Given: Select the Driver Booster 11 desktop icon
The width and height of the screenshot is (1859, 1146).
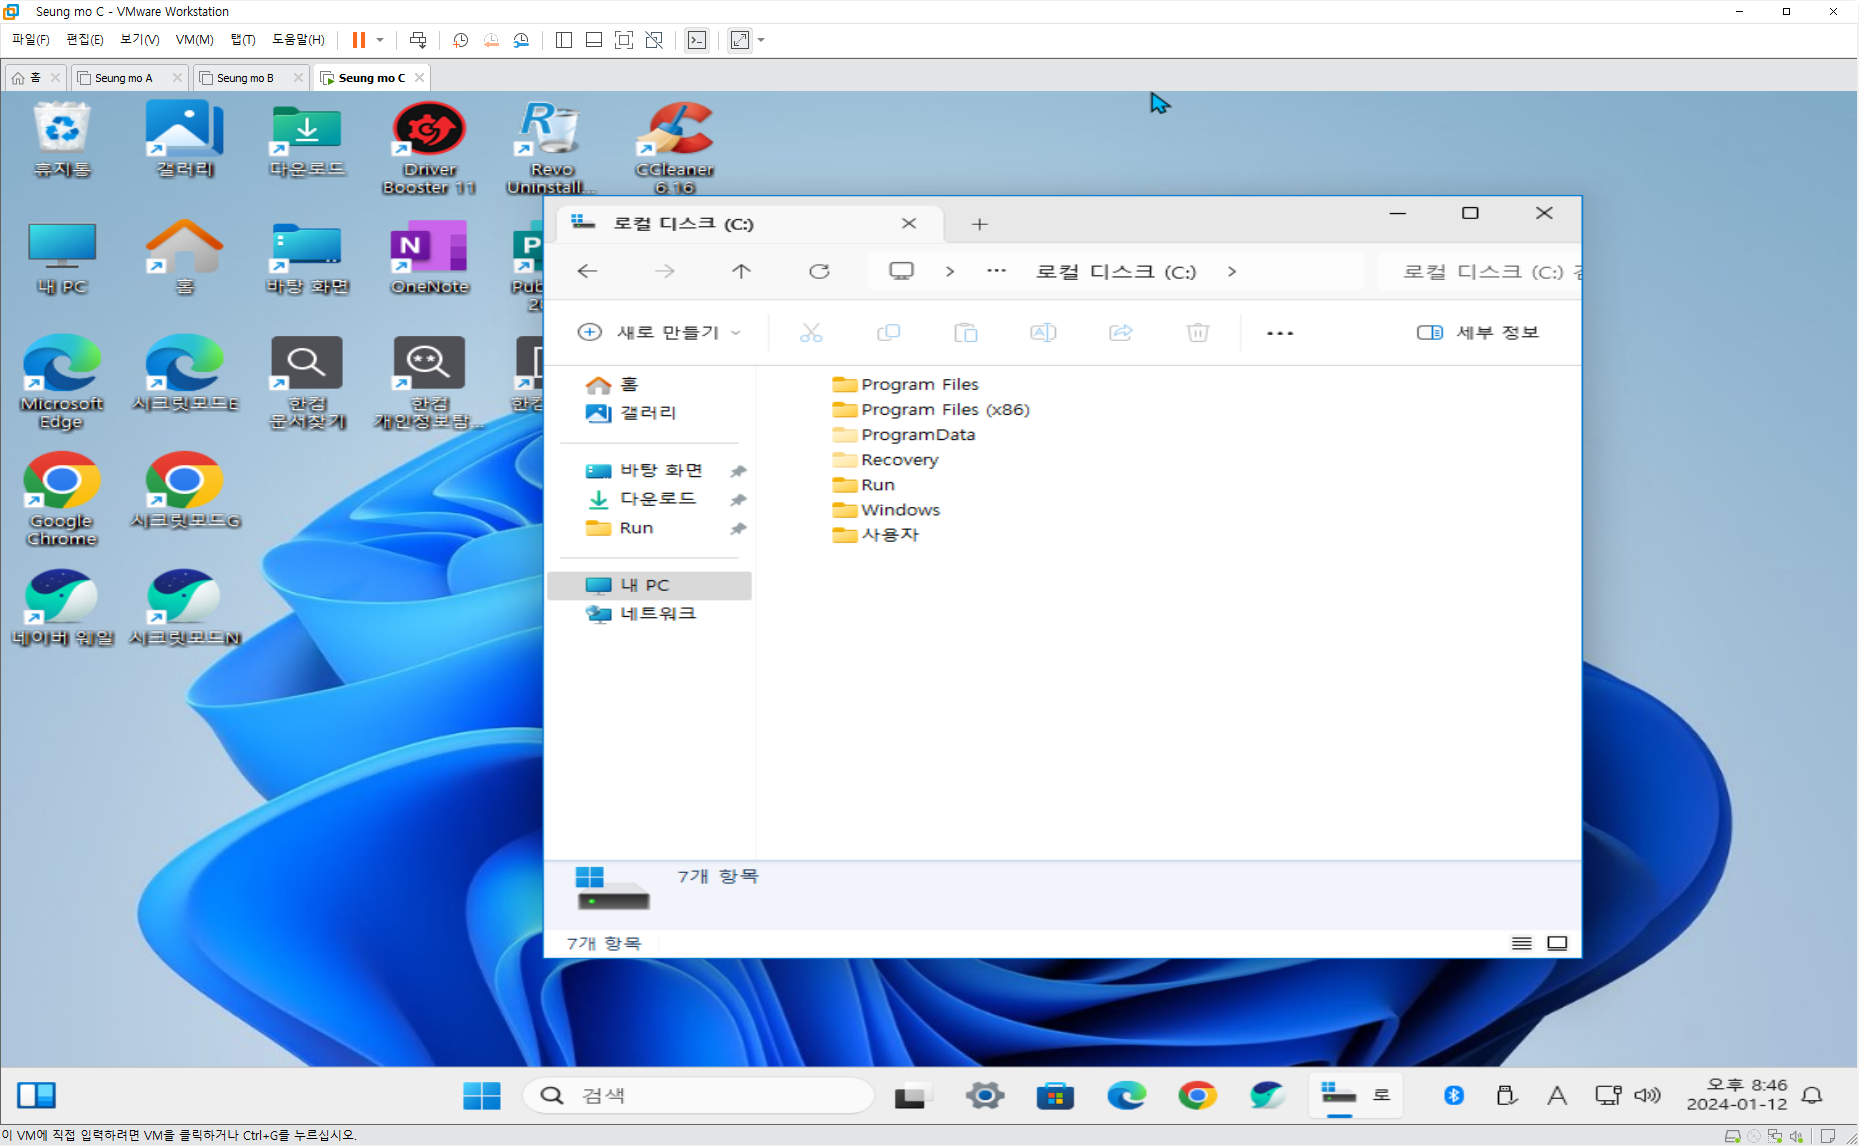Looking at the screenshot, I should pos(429,148).
